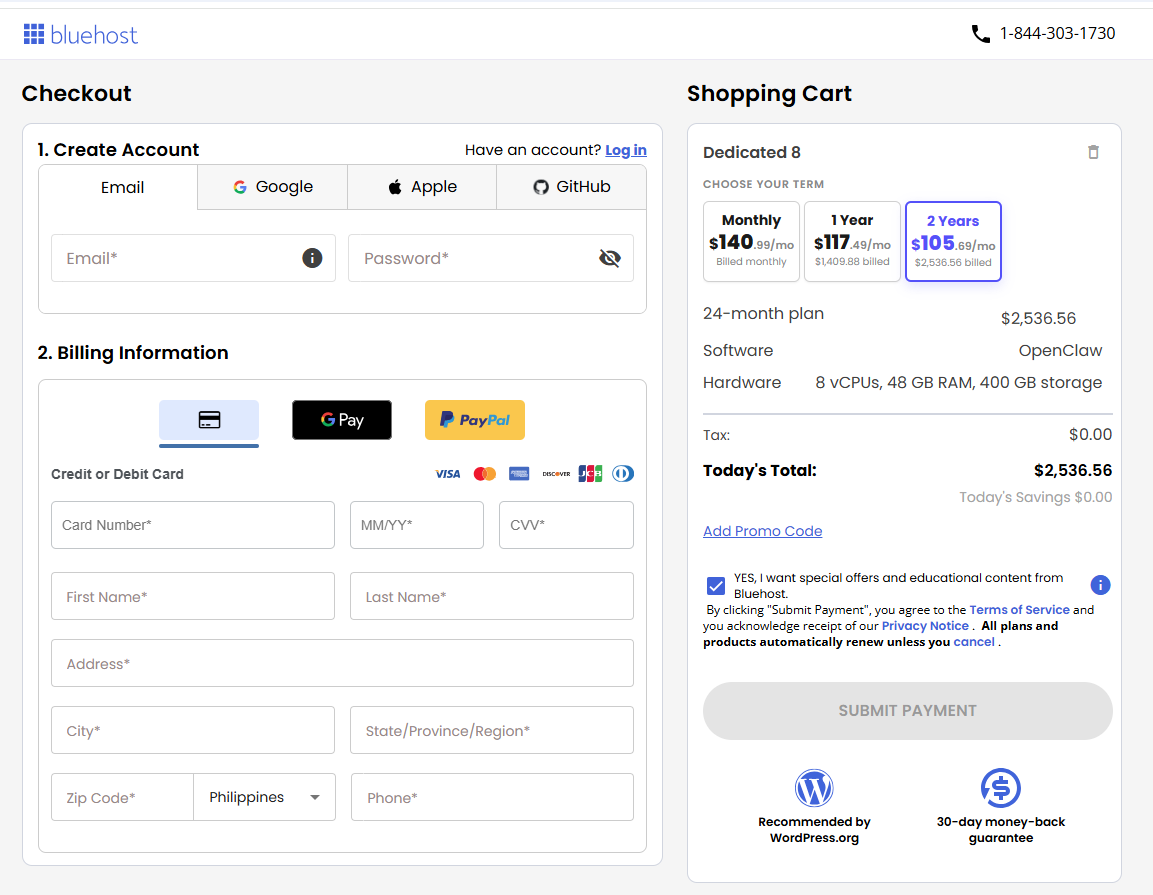The image size is (1153, 895).
Task: Focus the Phone field
Action: tap(492, 797)
